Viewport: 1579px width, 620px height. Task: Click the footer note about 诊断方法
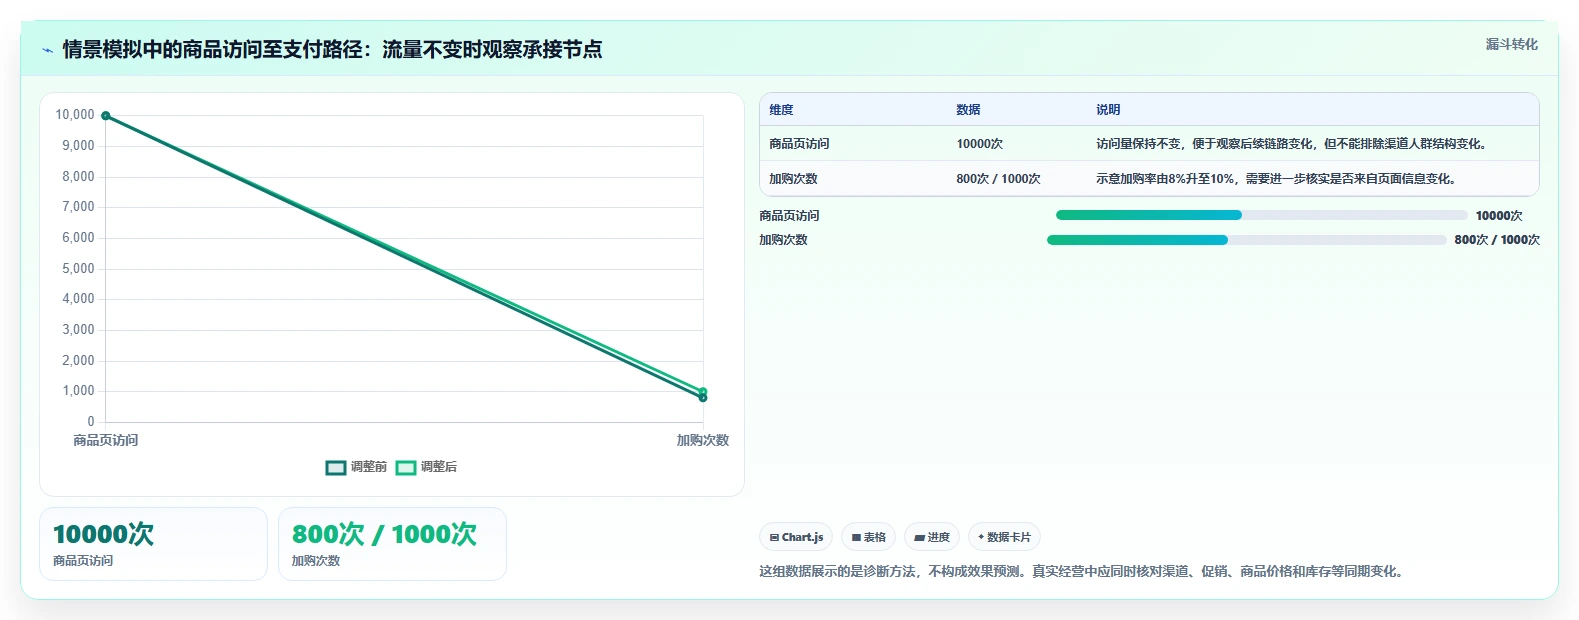click(1083, 572)
